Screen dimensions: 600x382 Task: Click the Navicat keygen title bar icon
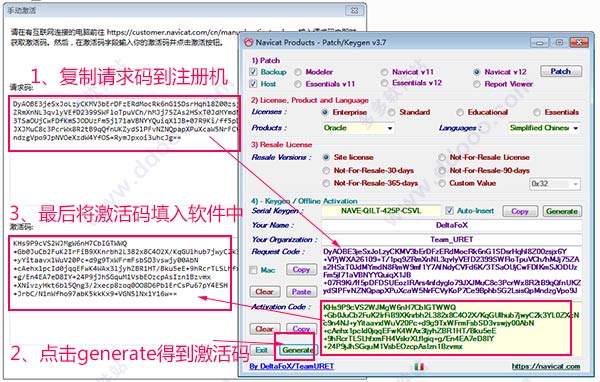[249, 42]
